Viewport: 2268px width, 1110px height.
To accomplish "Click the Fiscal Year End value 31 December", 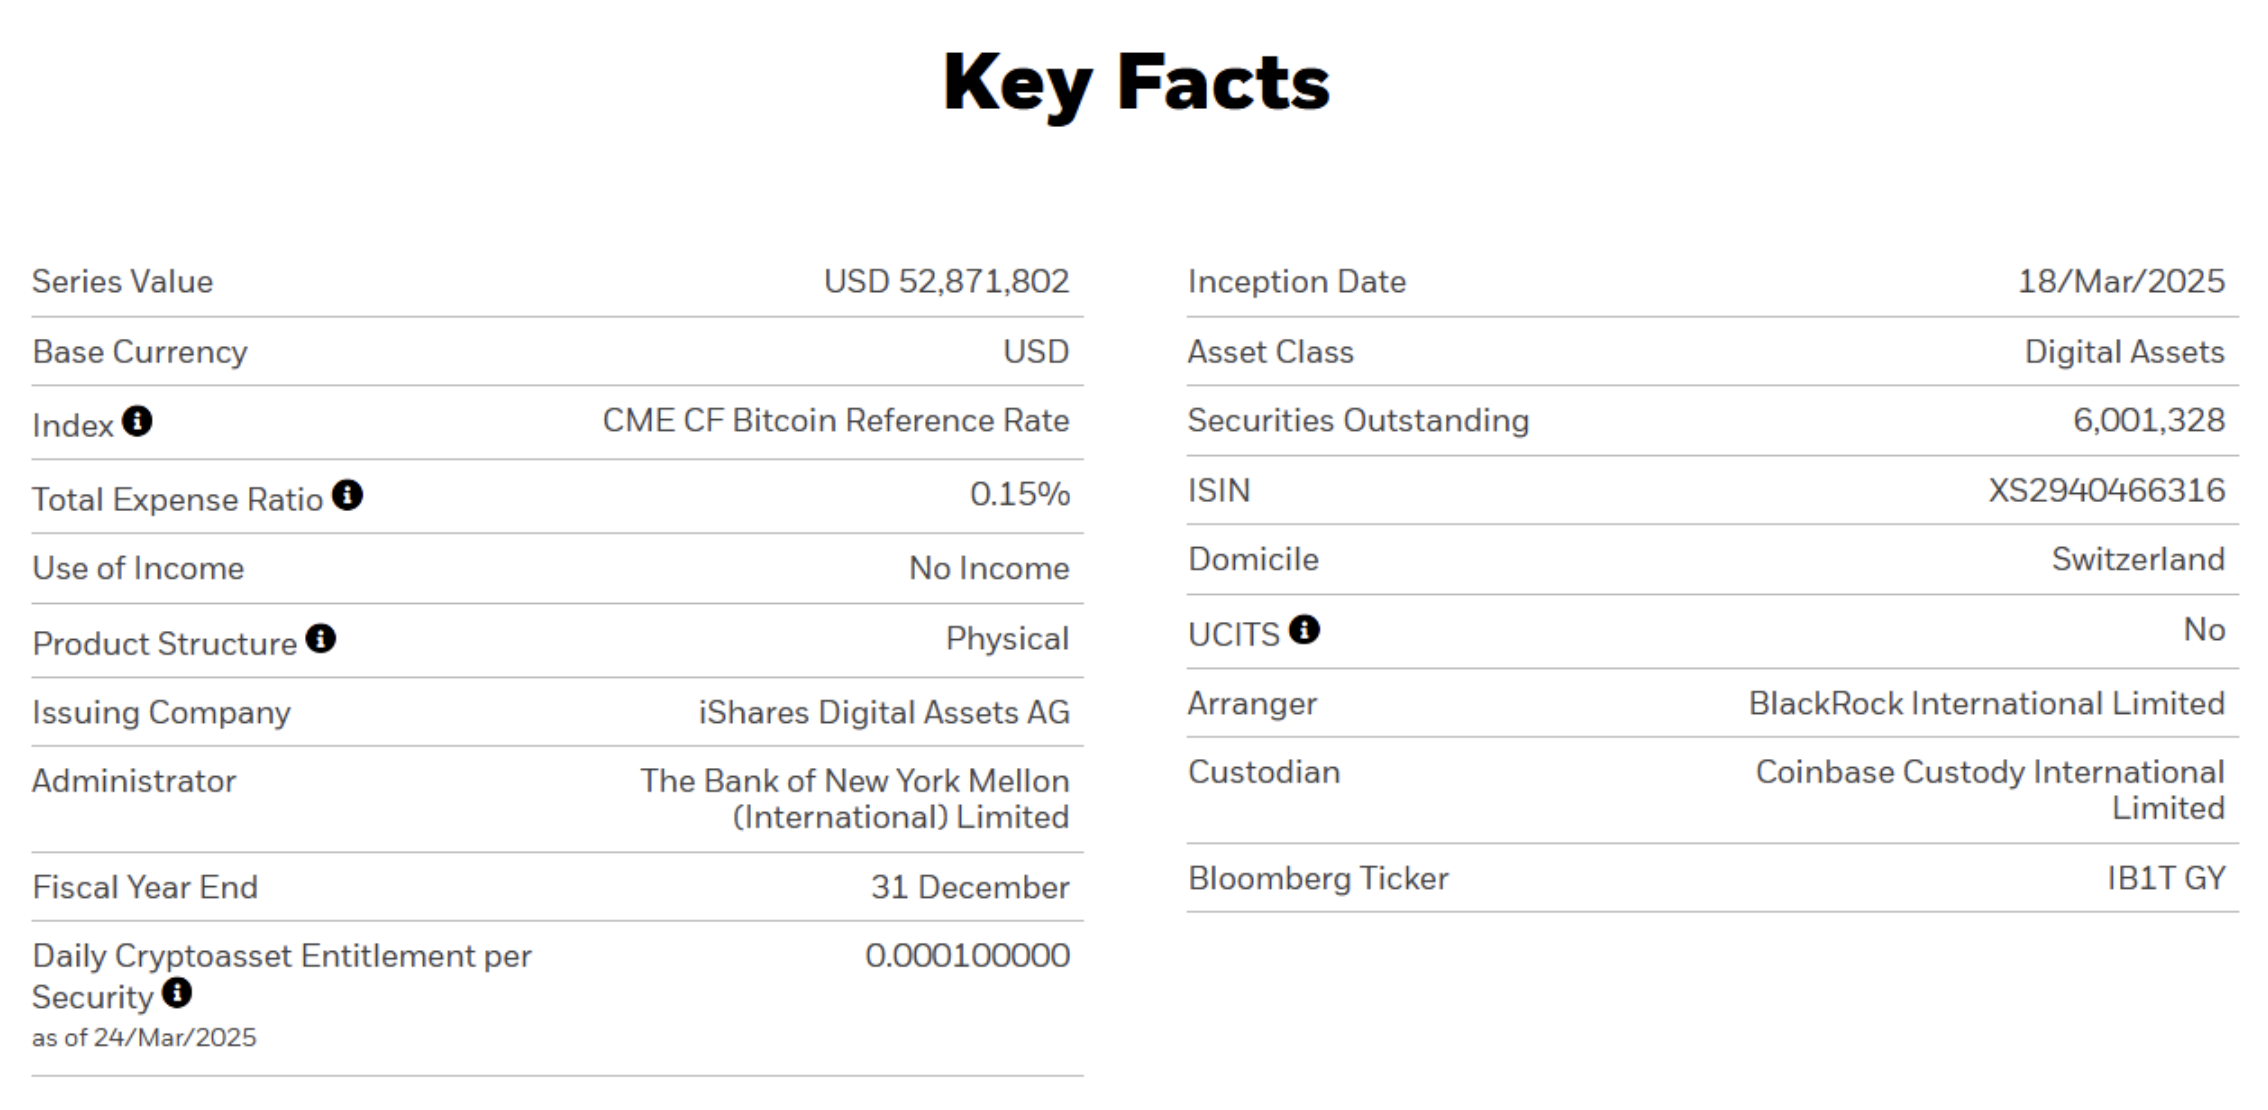I will (969, 888).
